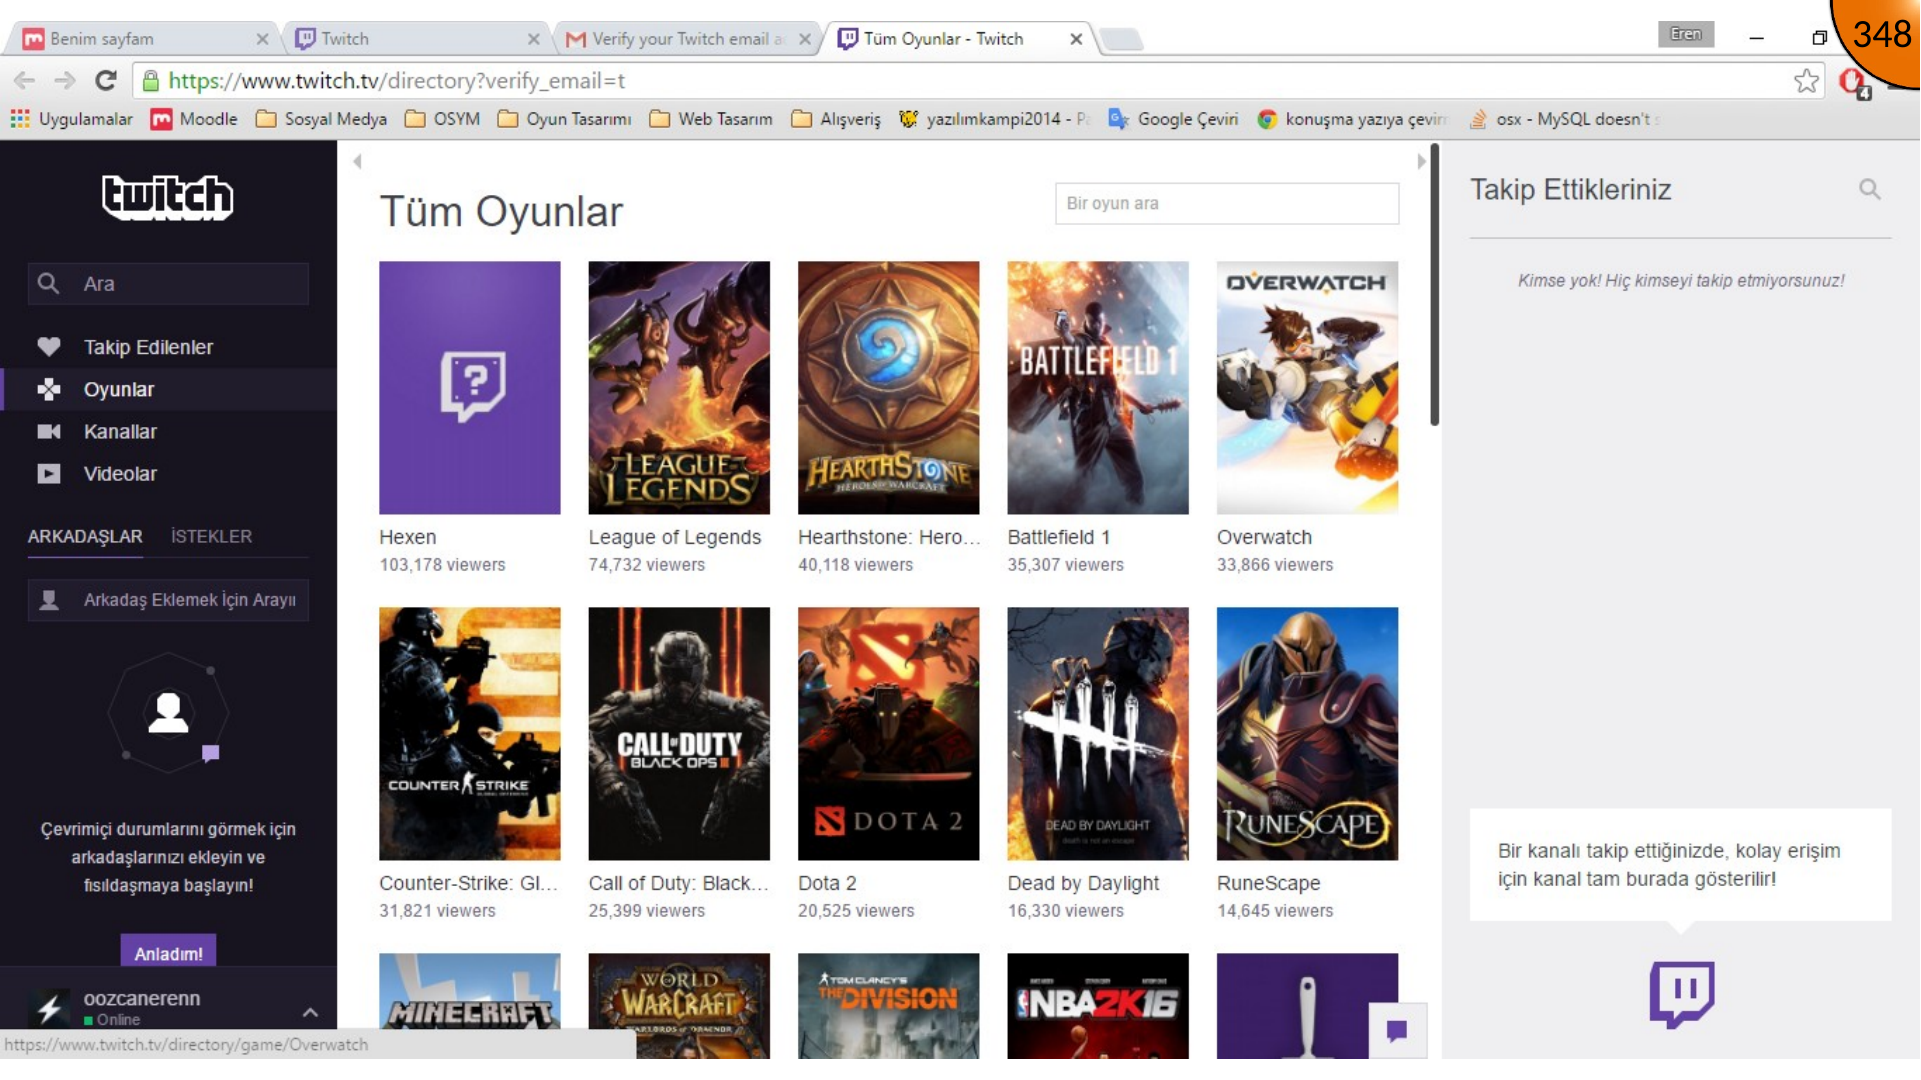Open yazılımkampi2014 bookmark
1921x1080 pixels.
994,119
